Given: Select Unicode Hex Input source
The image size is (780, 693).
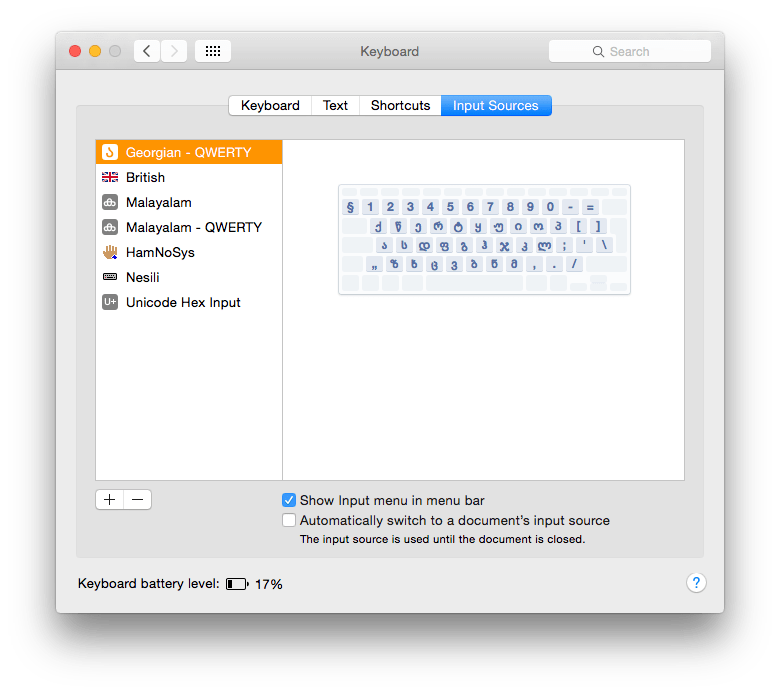Looking at the screenshot, I should pyautogui.click(x=189, y=302).
